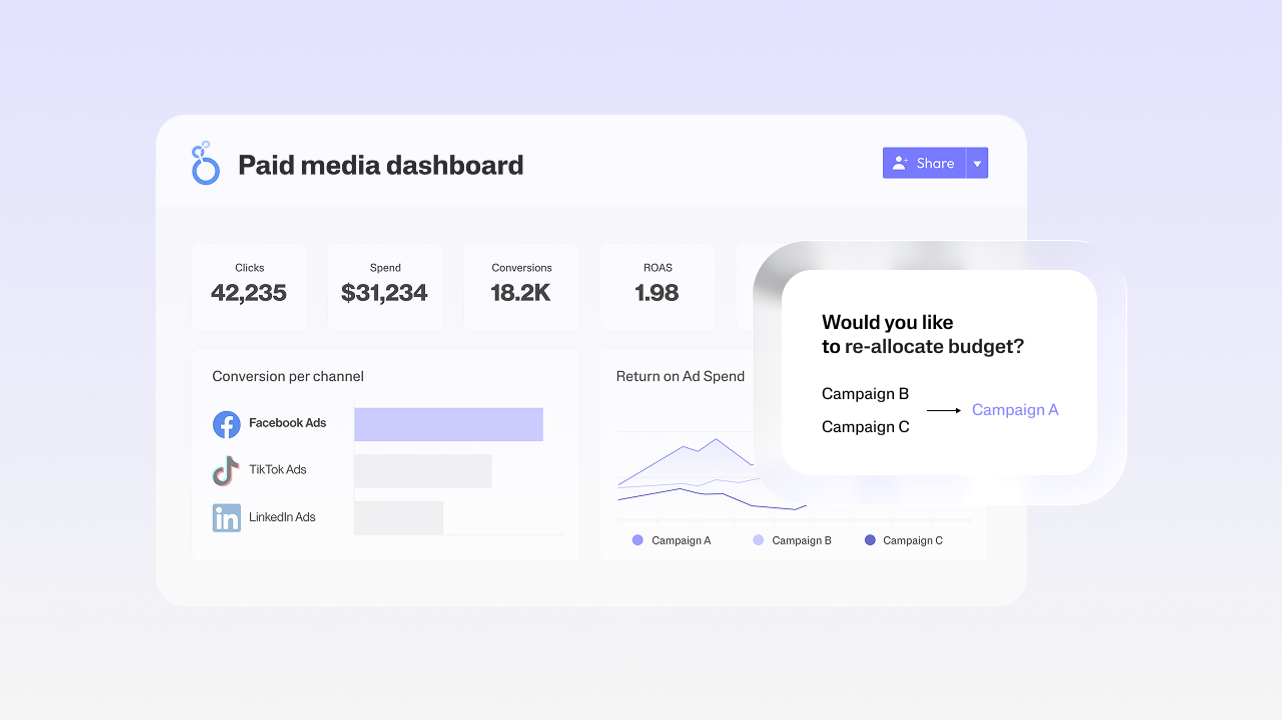Click the LinkedIn Ads icon
The width and height of the screenshot is (1282, 720).
[x=227, y=517]
